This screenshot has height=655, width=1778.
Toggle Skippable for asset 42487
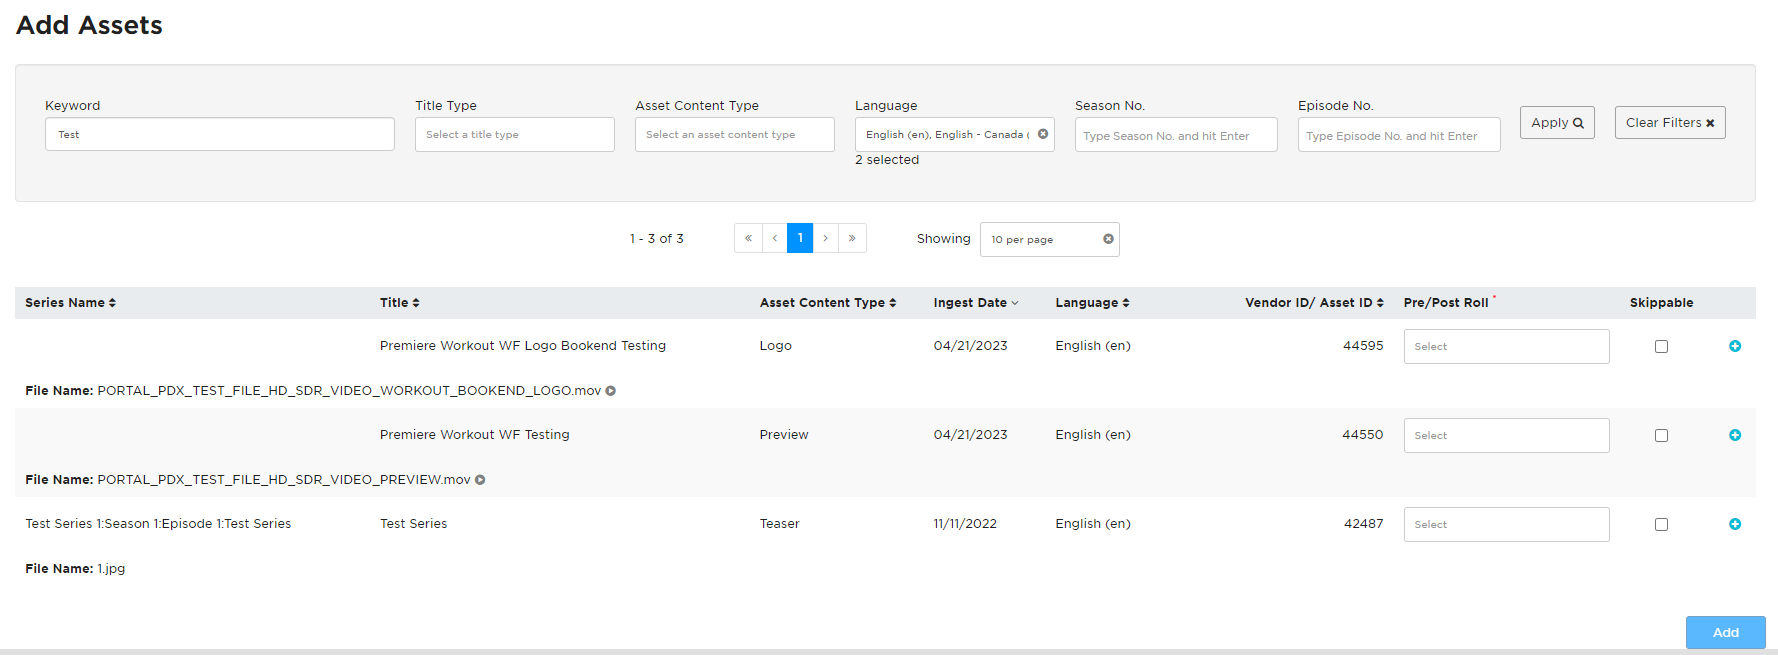pos(1661,524)
